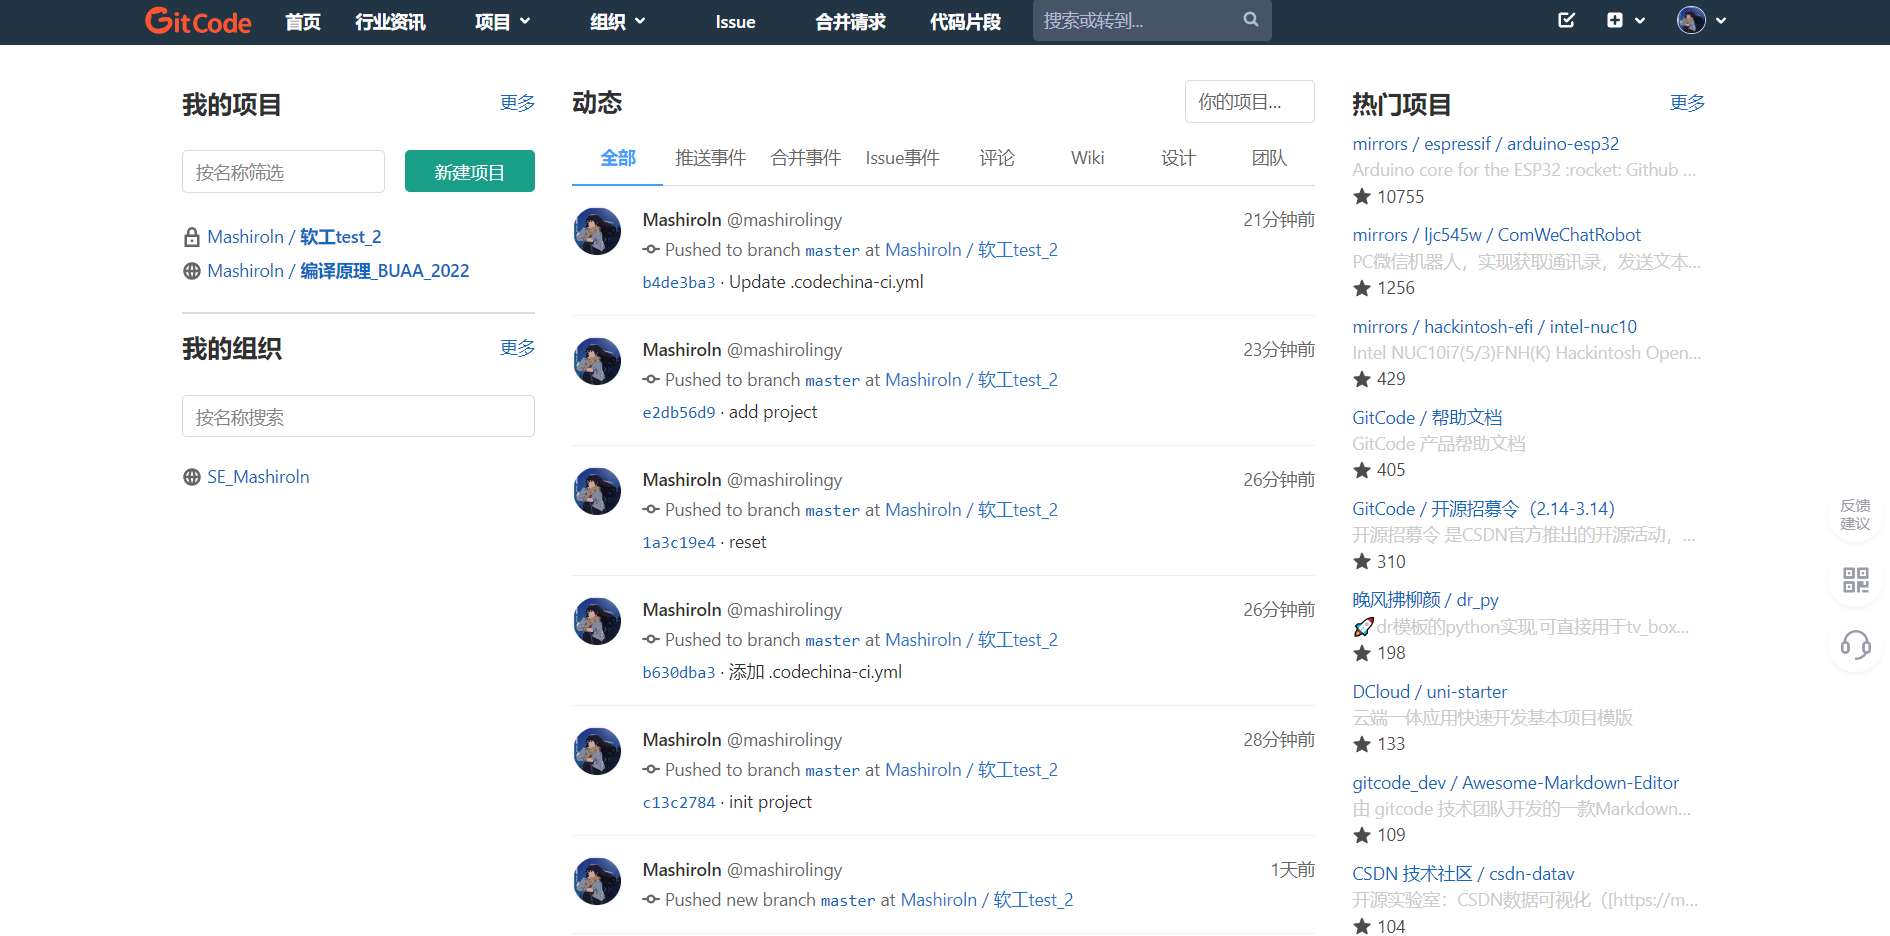Expand the 项目 dropdown in navbar
This screenshot has height=936, width=1890.
(x=502, y=21)
